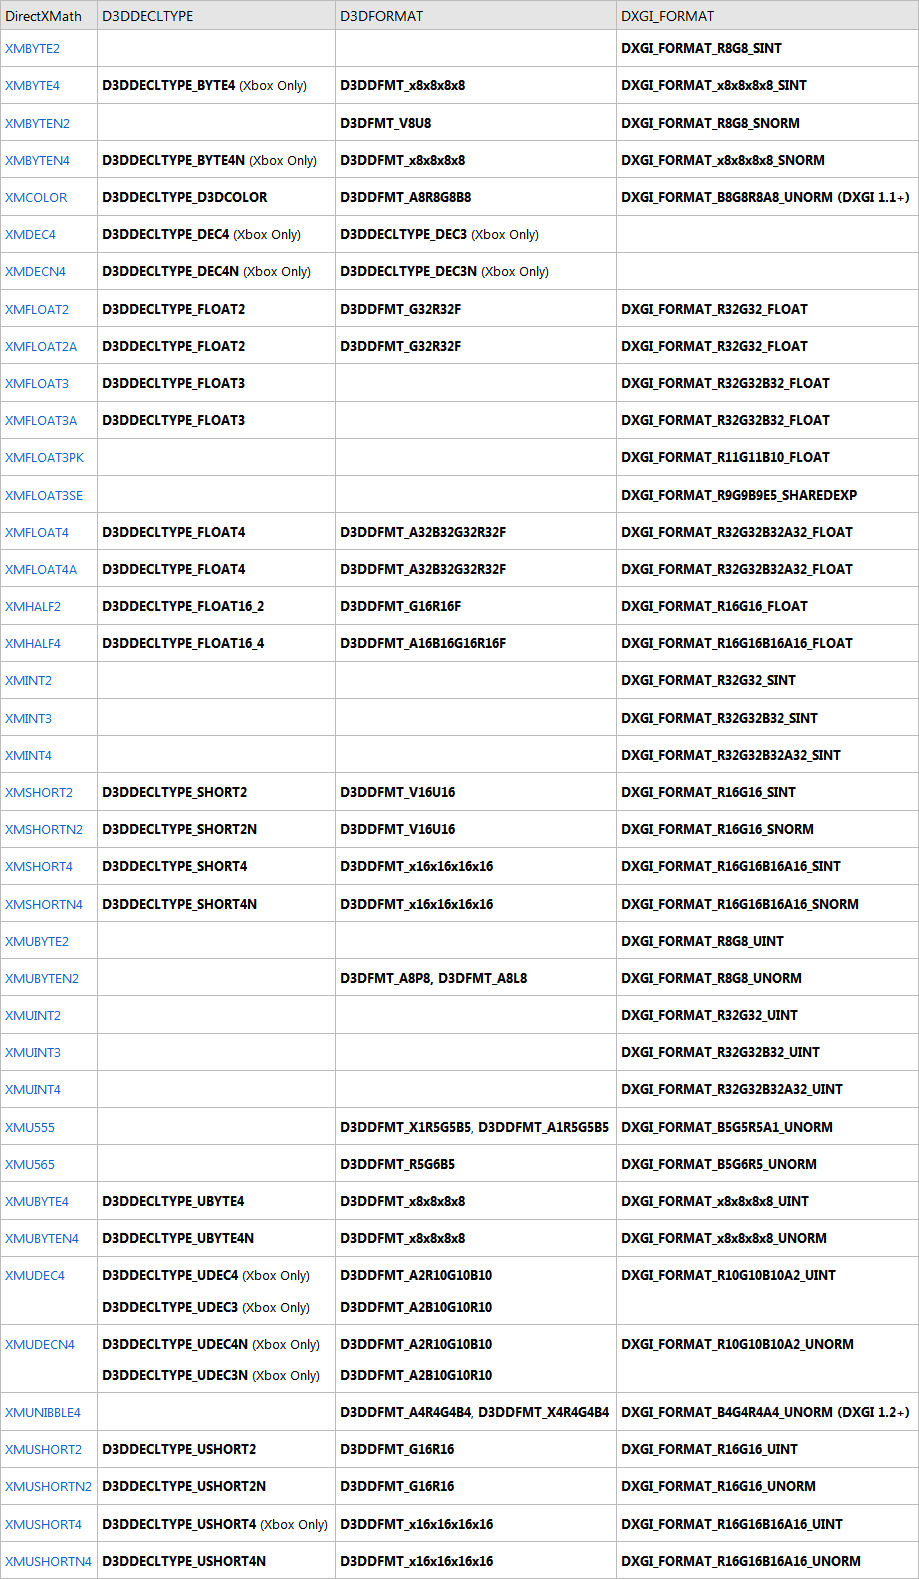Go to the XMSHORT4 link
Image resolution: width=919 pixels, height=1579 pixels.
click(39, 866)
